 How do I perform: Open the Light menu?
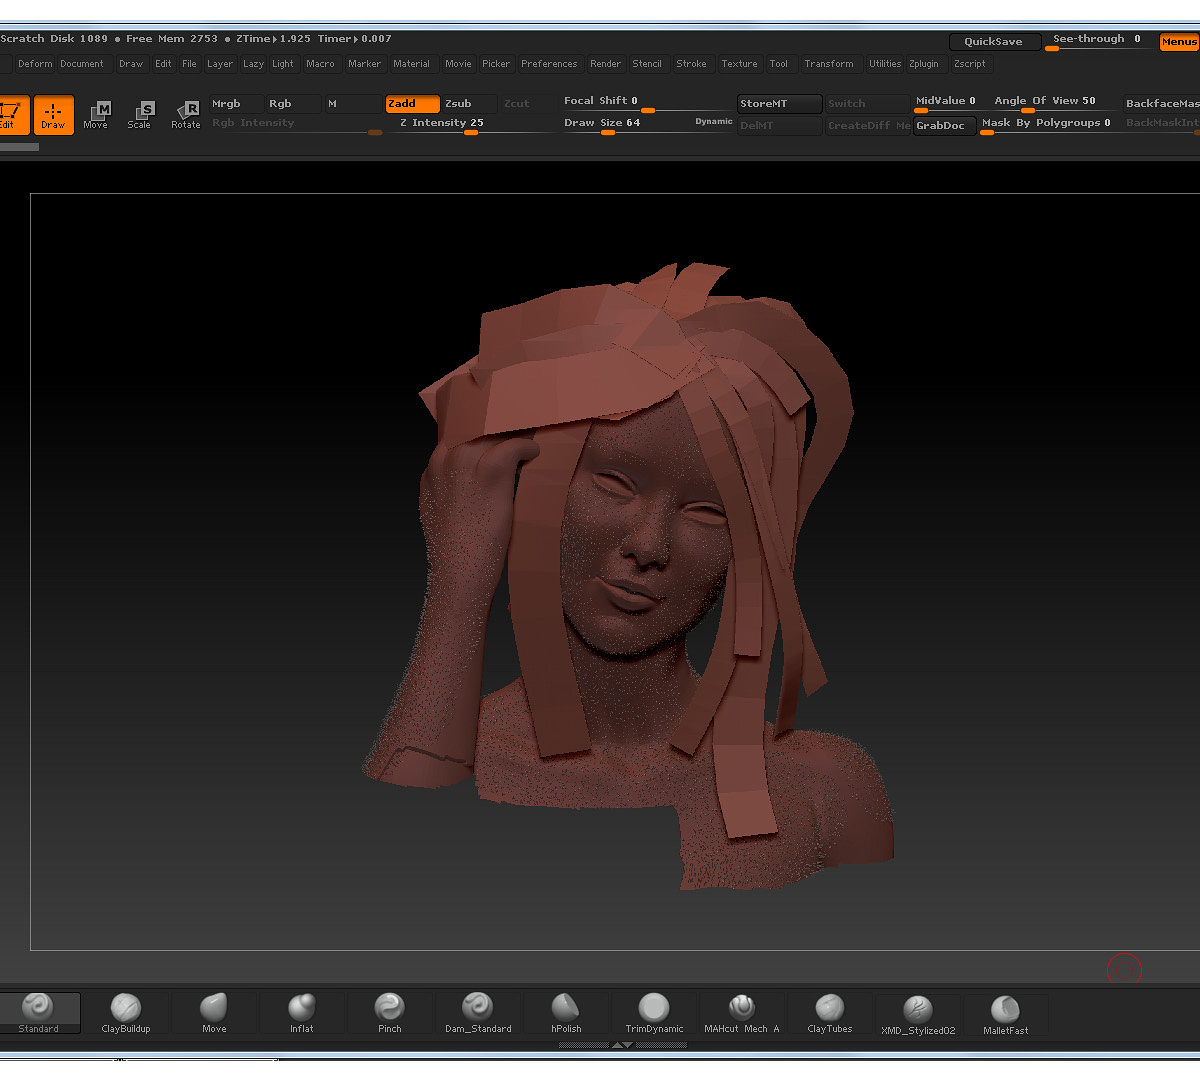283,64
